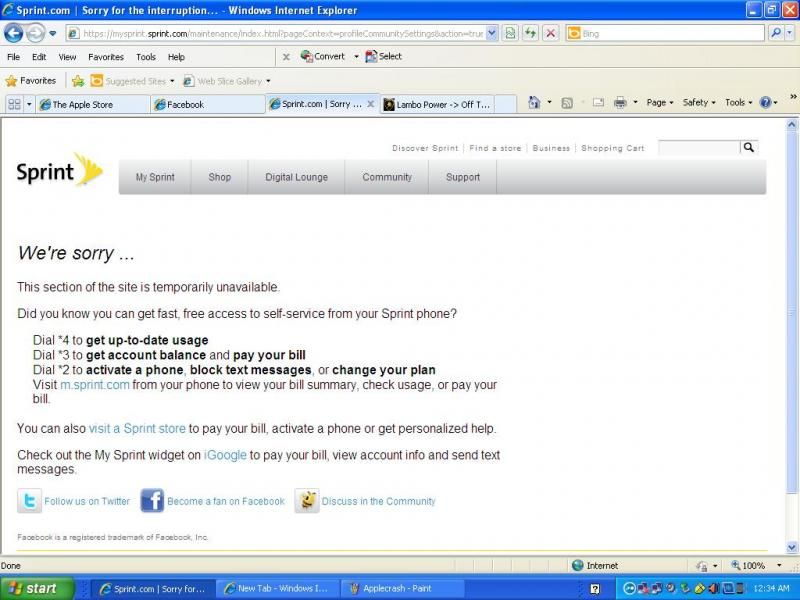This screenshot has height=600, width=800.
Task: Open the zoom level 100% dropdown
Action: point(755,566)
